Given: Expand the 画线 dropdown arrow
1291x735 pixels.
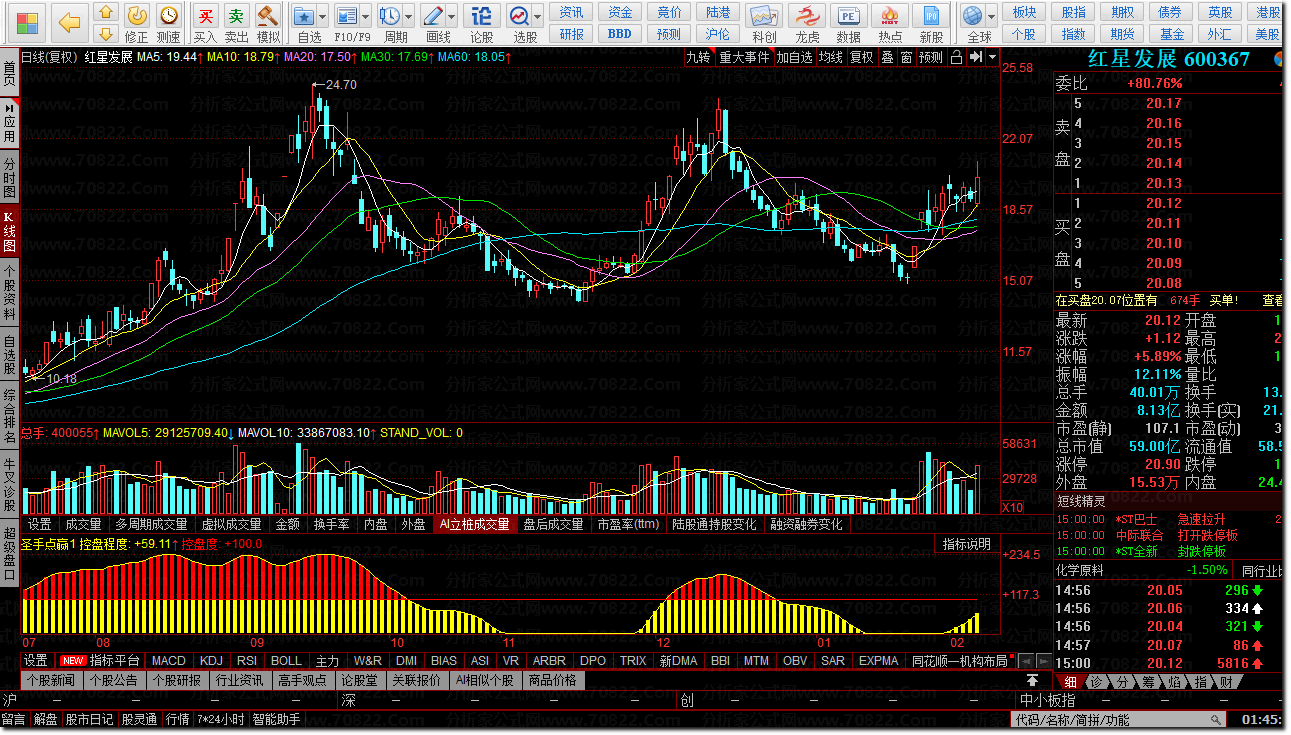Looking at the screenshot, I should [452, 16].
